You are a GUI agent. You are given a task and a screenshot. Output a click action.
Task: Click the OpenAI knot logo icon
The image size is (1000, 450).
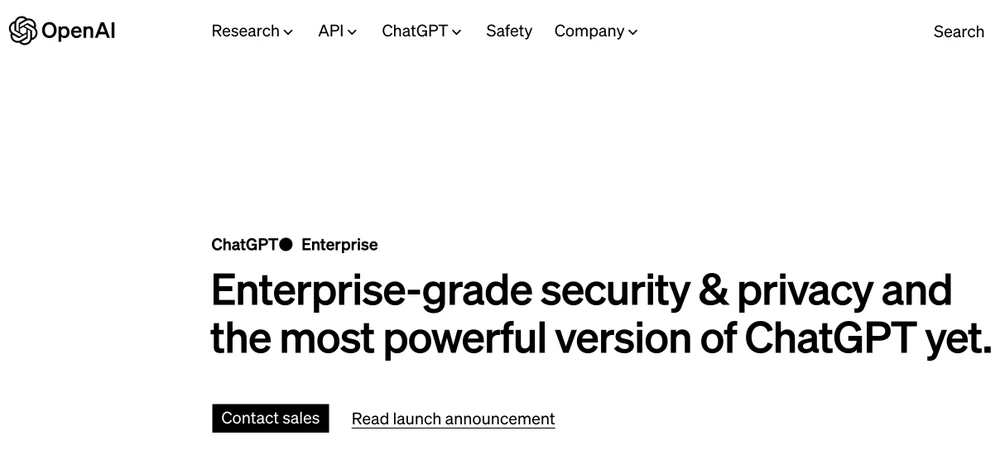pyautogui.click(x=22, y=31)
